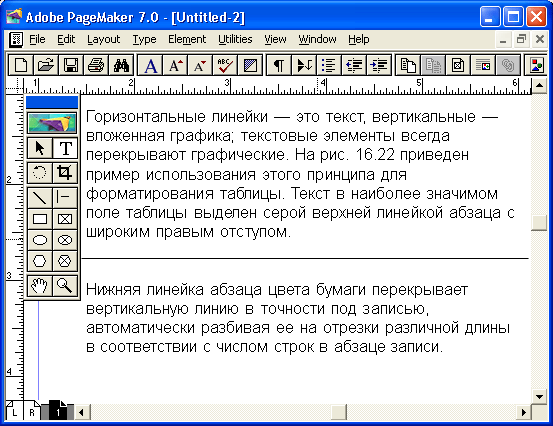The height and width of the screenshot is (426, 553).
Task: Decrease font size with smaller A icon
Action: [x=200, y=65]
